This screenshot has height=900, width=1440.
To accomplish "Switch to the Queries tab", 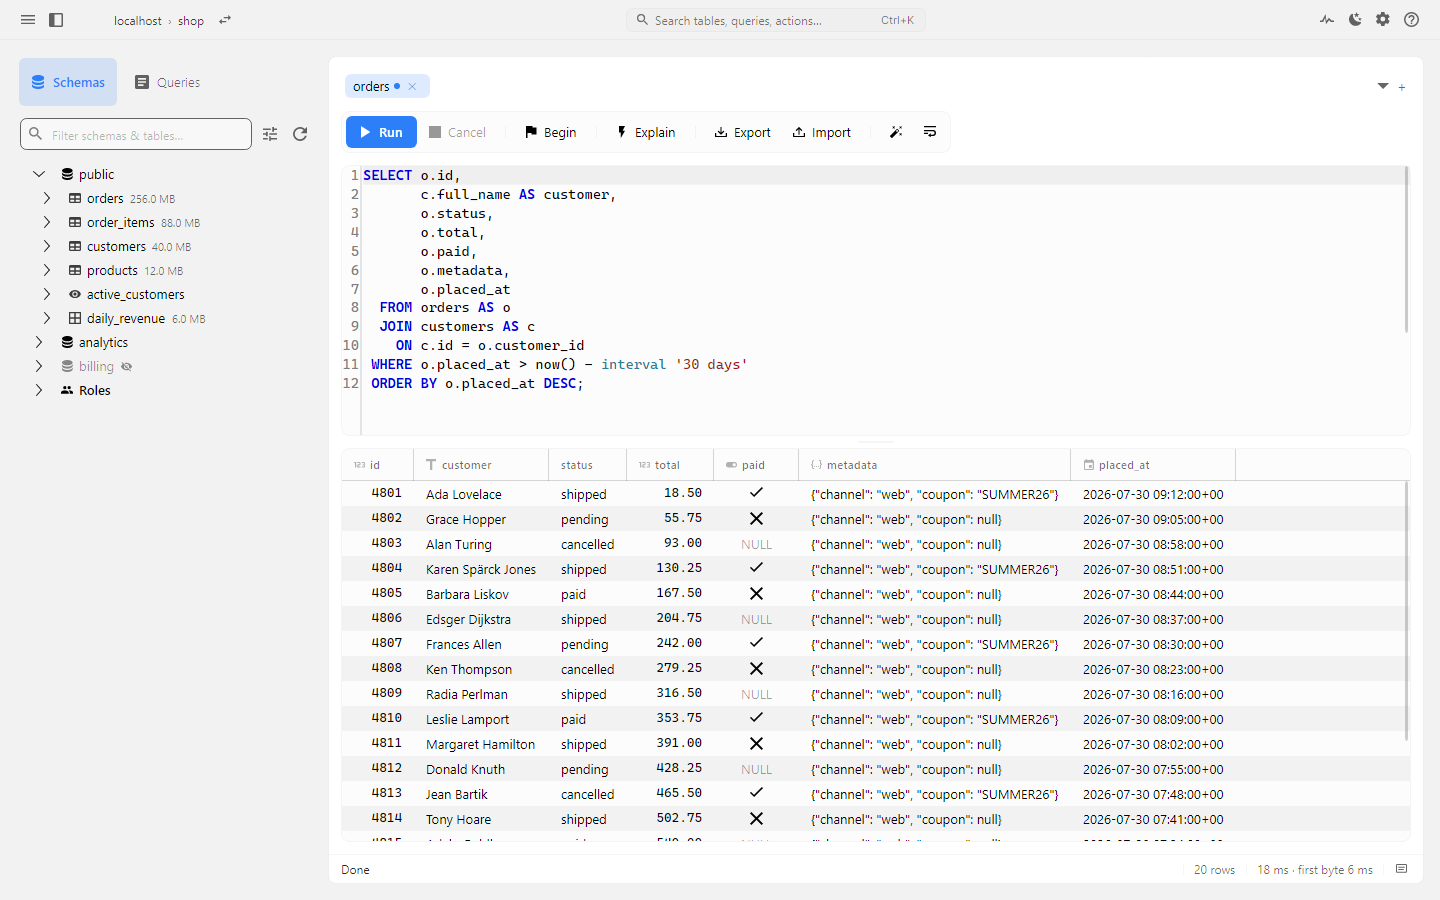I will (x=168, y=82).
